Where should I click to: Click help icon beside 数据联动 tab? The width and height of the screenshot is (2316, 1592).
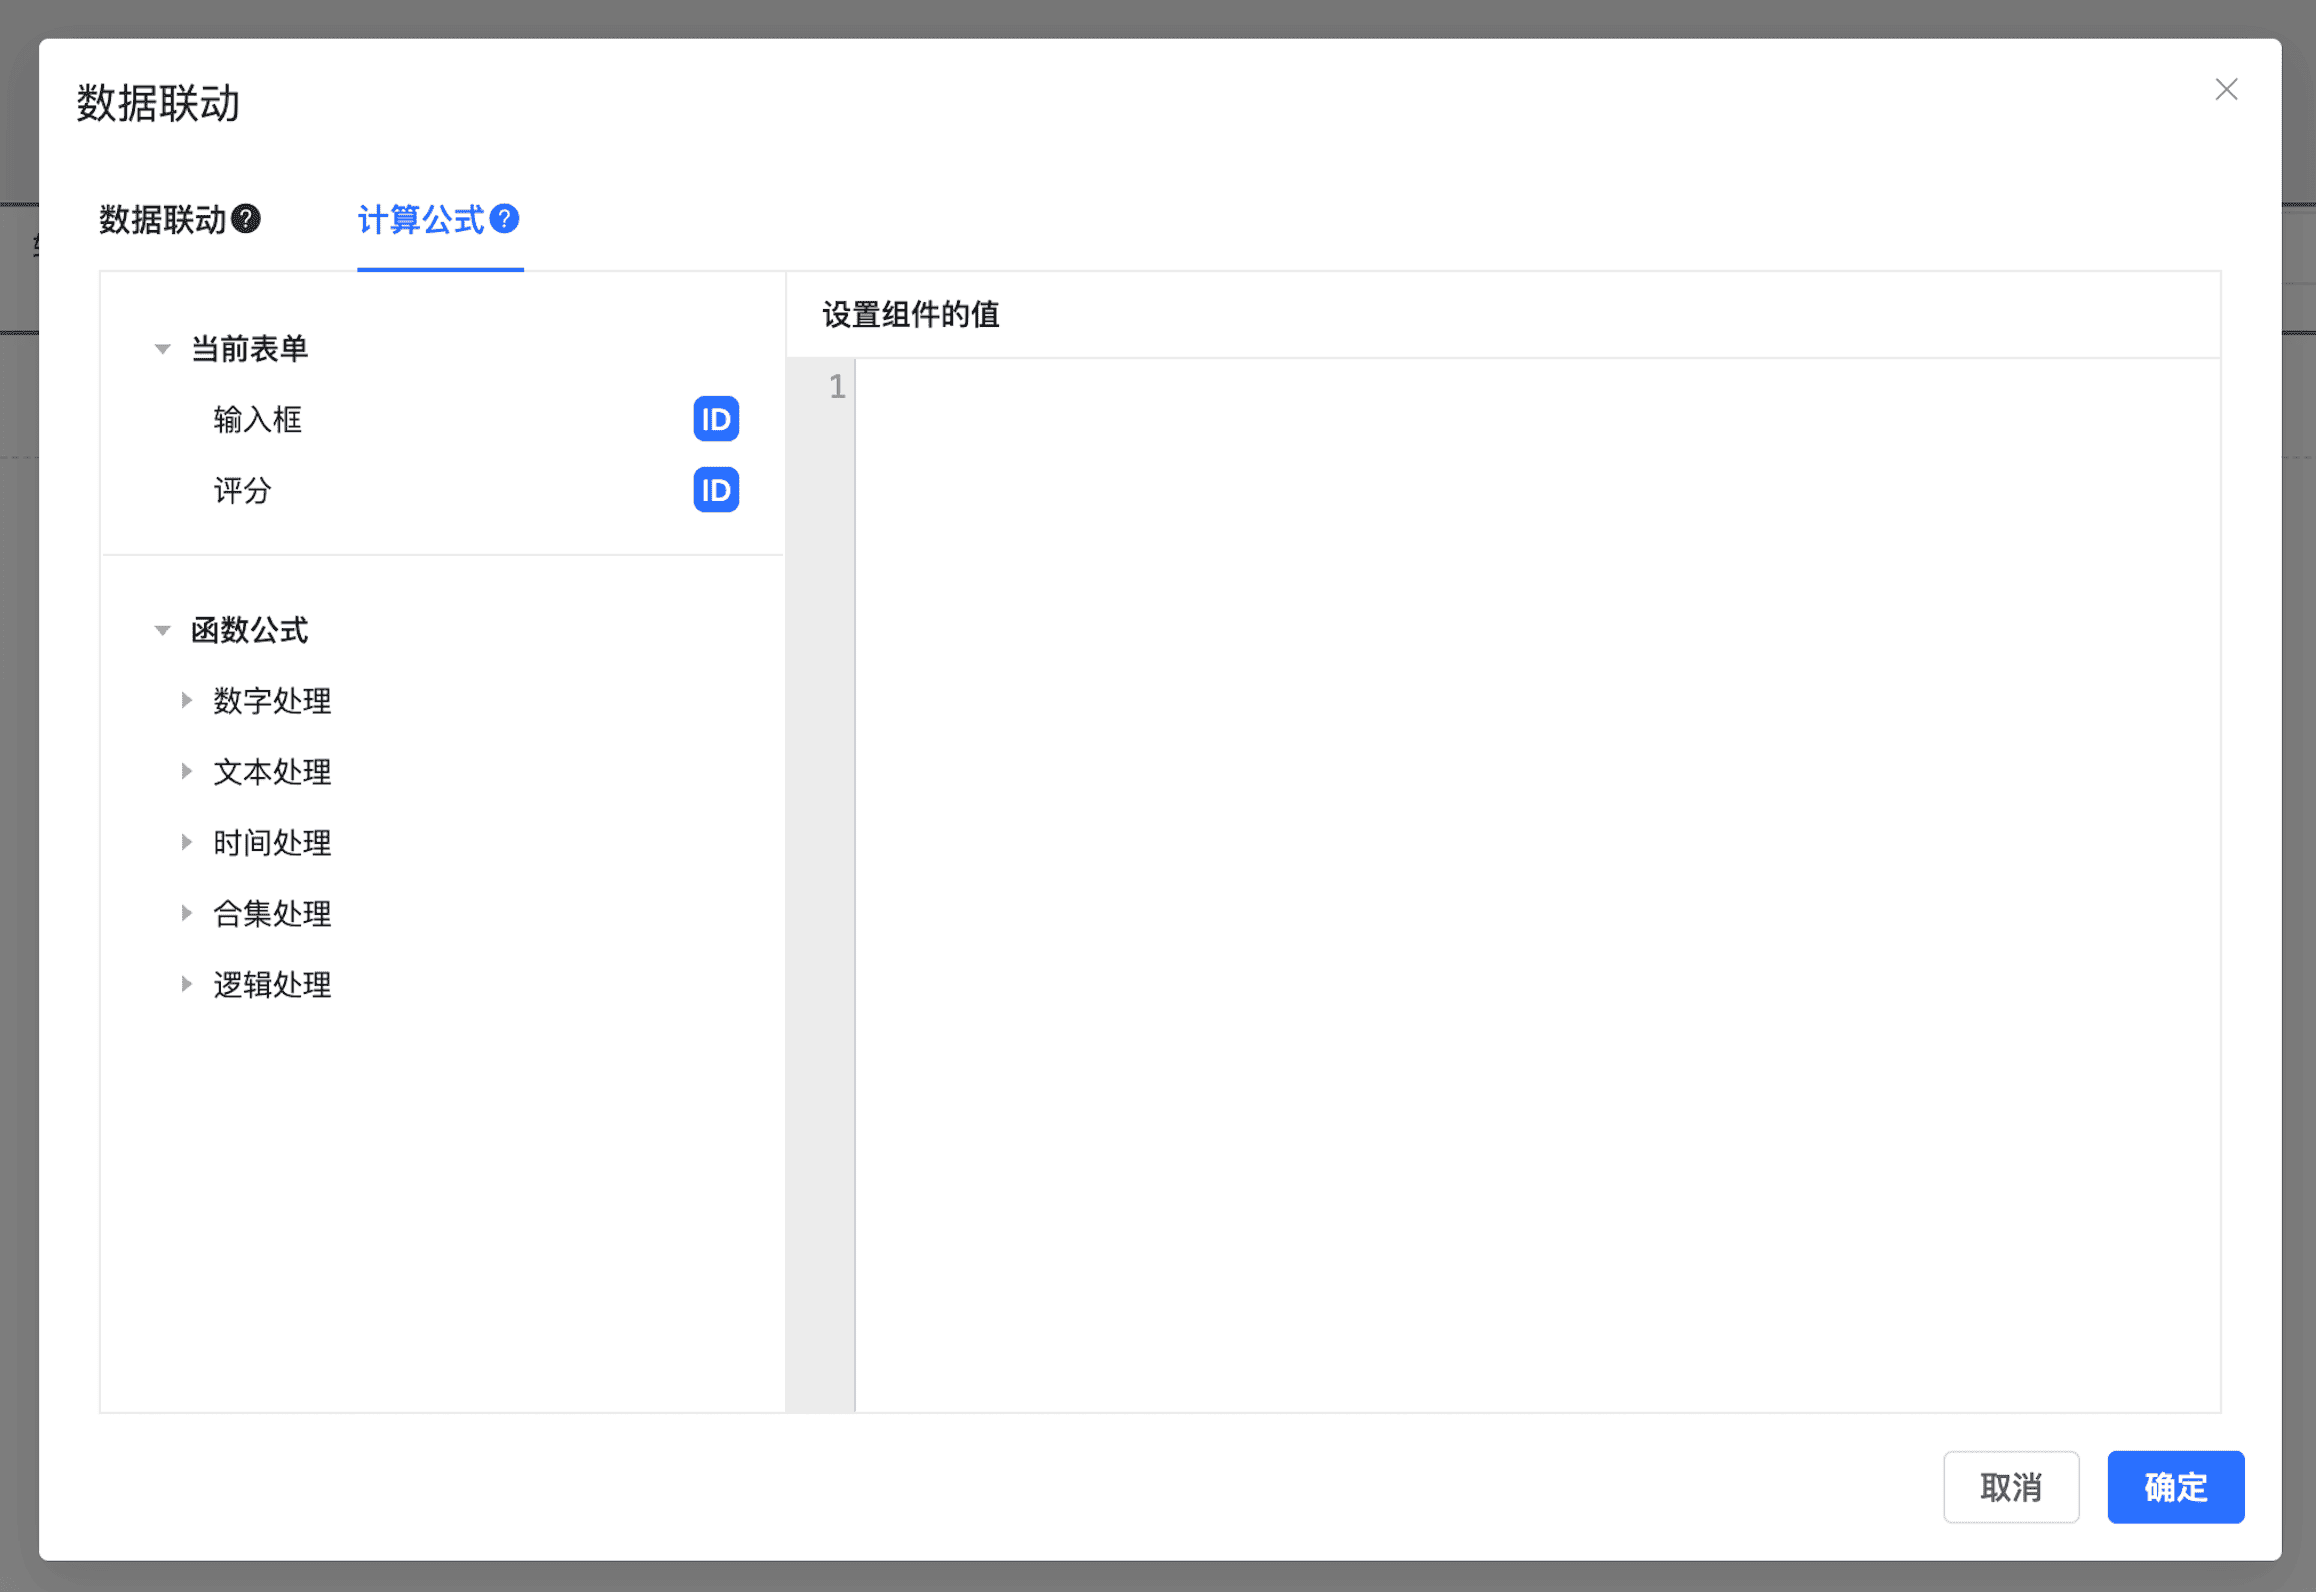pos(246,219)
